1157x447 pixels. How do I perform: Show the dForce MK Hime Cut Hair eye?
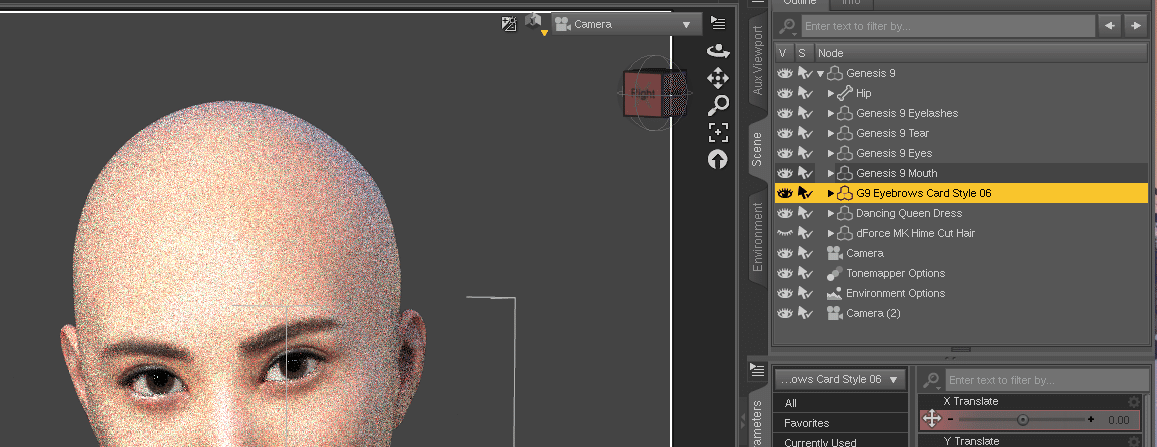point(784,233)
